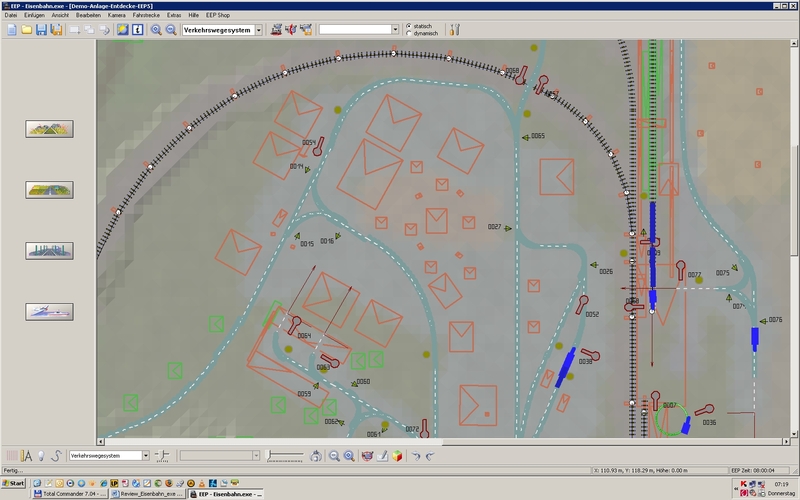This screenshot has height=500, width=800.
Task: Open the Fahrstrecke menu
Action: click(146, 15)
